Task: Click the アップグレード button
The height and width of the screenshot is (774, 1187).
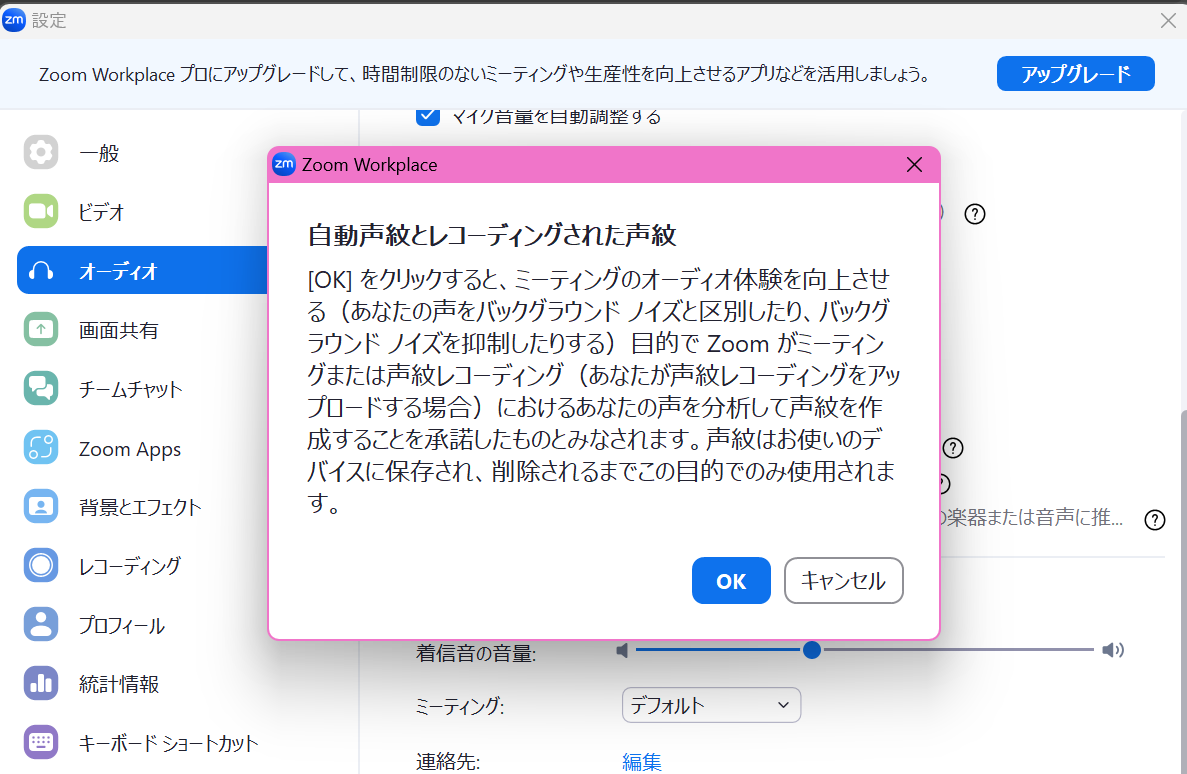Action: pyautogui.click(x=1076, y=73)
